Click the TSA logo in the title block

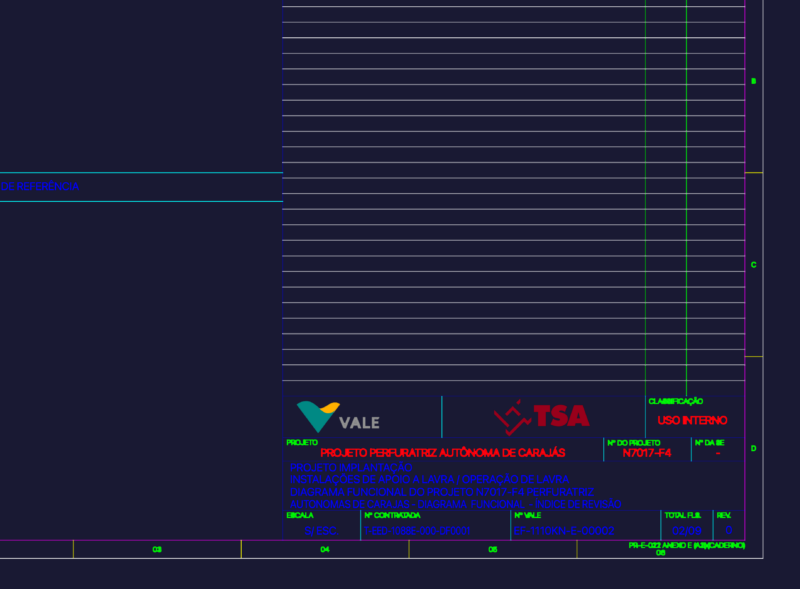click(x=542, y=417)
